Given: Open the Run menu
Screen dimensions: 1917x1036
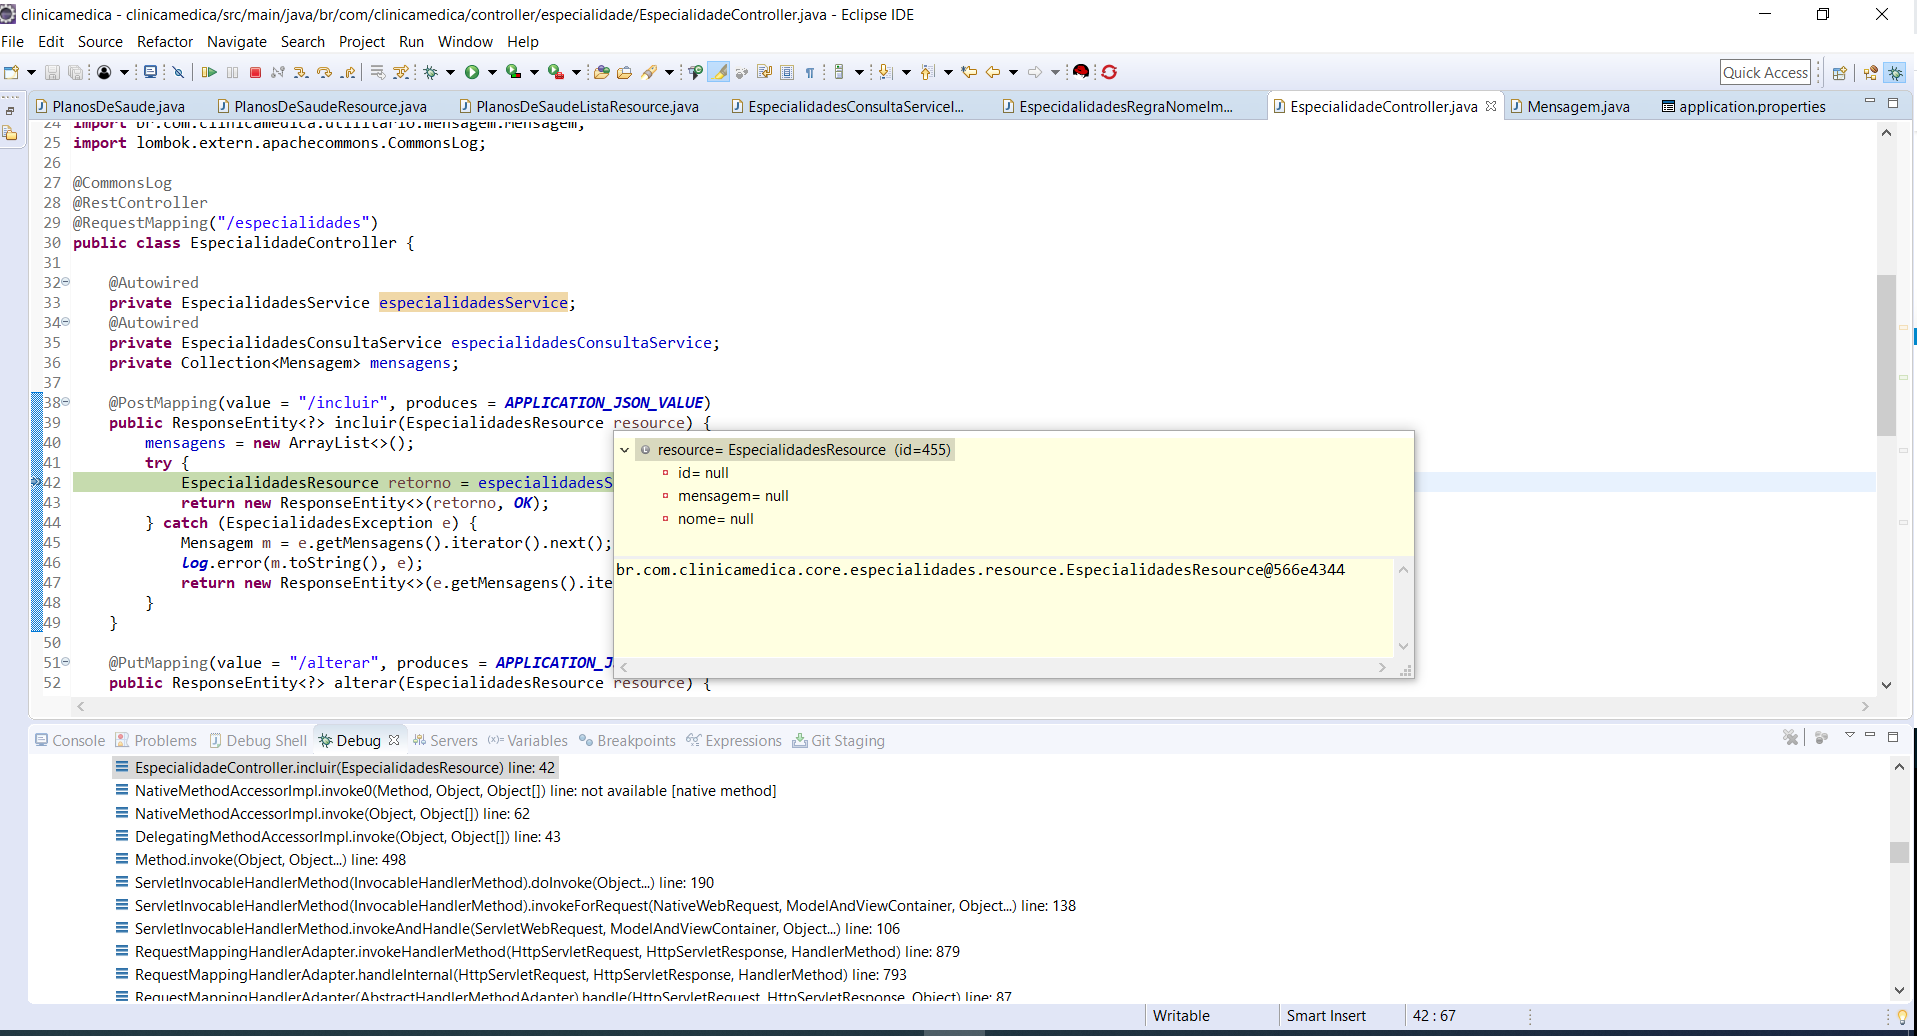Looking at the screenshot, I should (x=411, y=42).
